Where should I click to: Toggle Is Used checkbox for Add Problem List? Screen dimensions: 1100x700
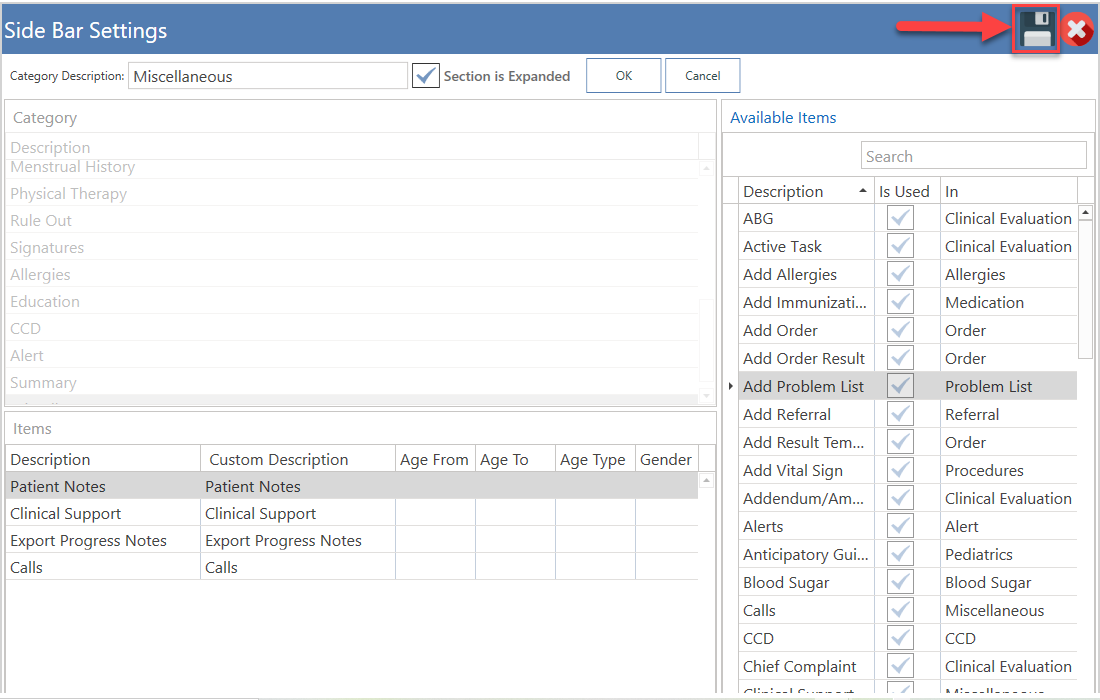pyautogui.click(x=900, y=386)
